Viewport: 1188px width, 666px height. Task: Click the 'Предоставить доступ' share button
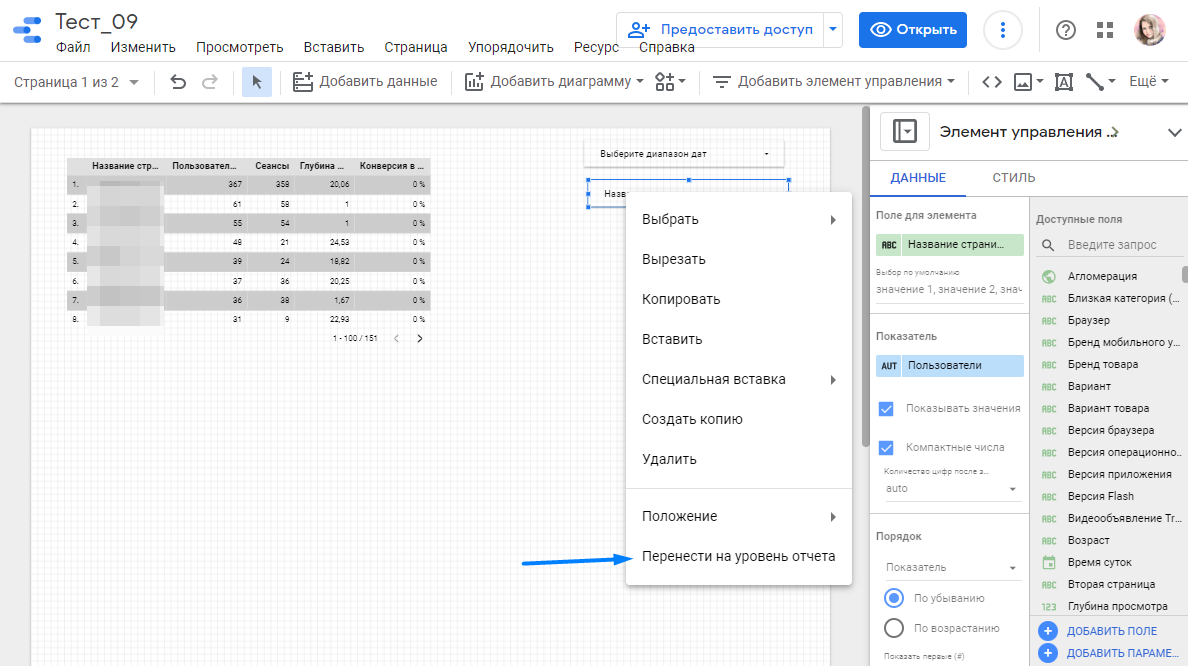(720, 30)
